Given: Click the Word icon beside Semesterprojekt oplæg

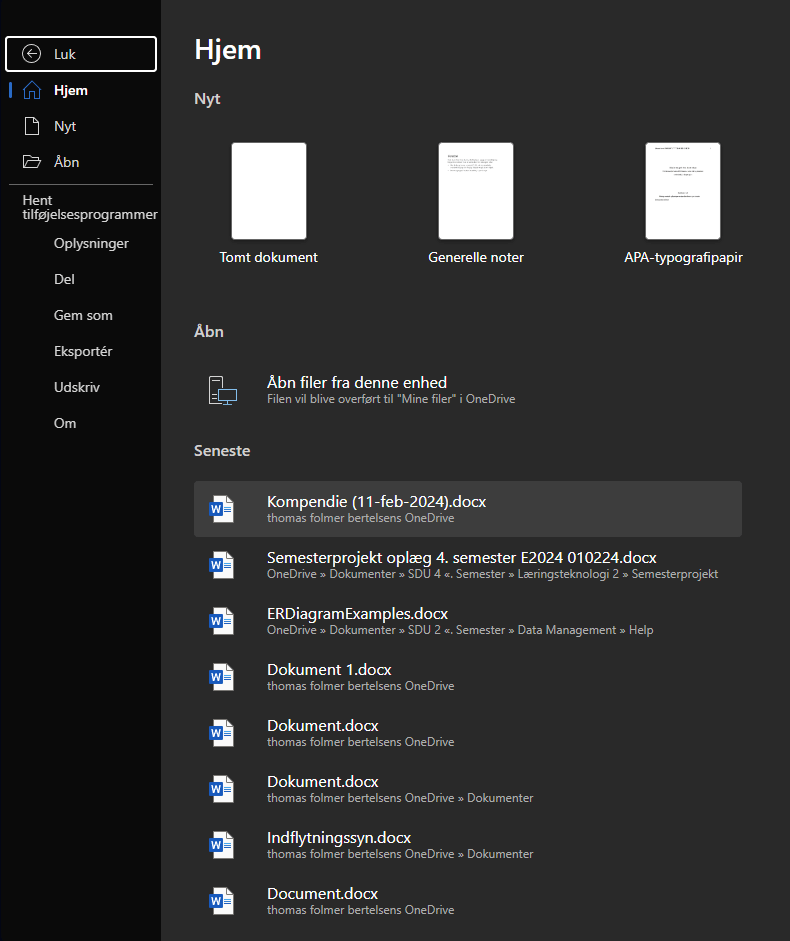Looking at the screenshot, I should [x=222, y=565].
